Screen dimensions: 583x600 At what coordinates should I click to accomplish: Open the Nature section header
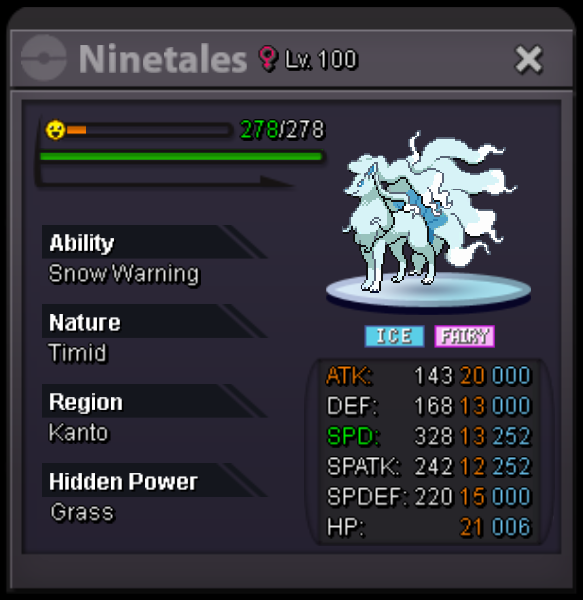[154, 321]
